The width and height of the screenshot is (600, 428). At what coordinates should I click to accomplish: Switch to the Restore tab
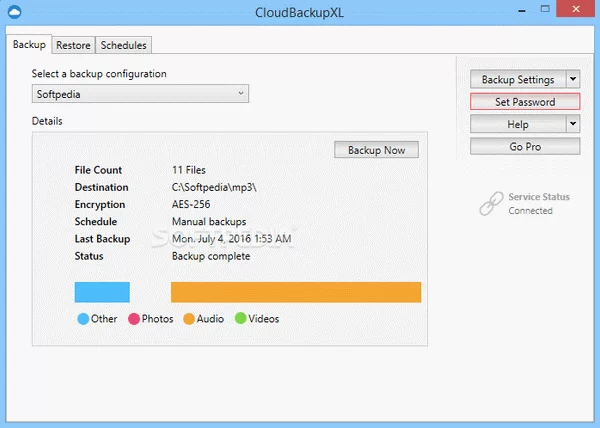click(x=73, y=46)
